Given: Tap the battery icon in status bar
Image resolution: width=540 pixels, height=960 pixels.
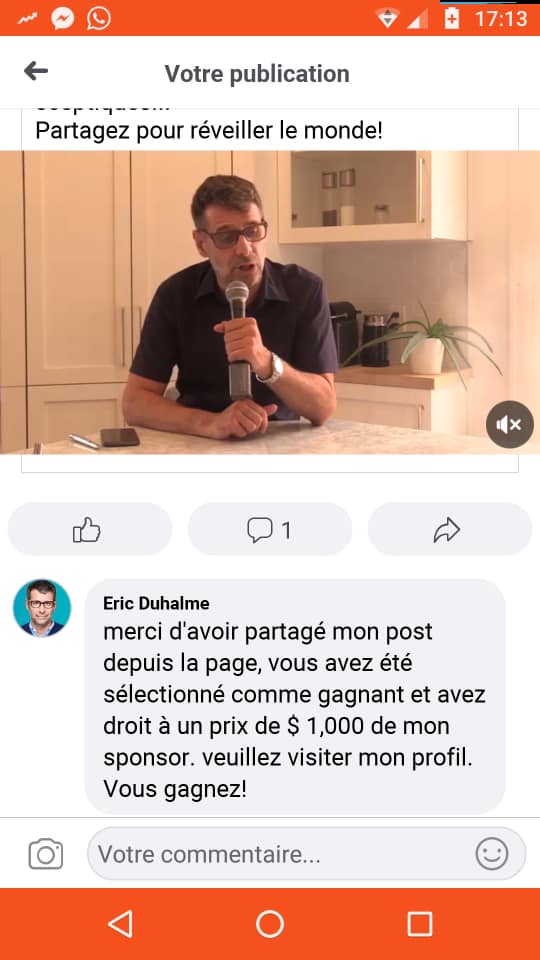Looking at the screenshot, I should coord(451,18).
